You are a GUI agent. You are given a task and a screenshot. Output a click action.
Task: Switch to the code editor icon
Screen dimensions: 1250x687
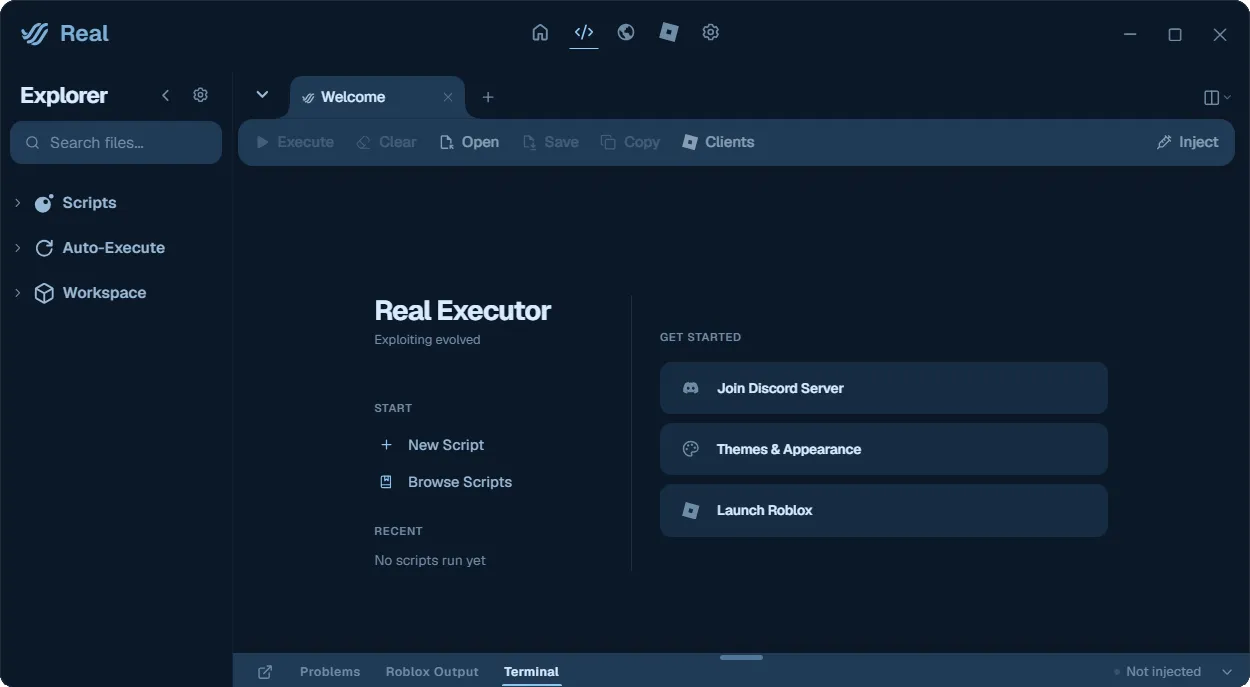[584, 32]
